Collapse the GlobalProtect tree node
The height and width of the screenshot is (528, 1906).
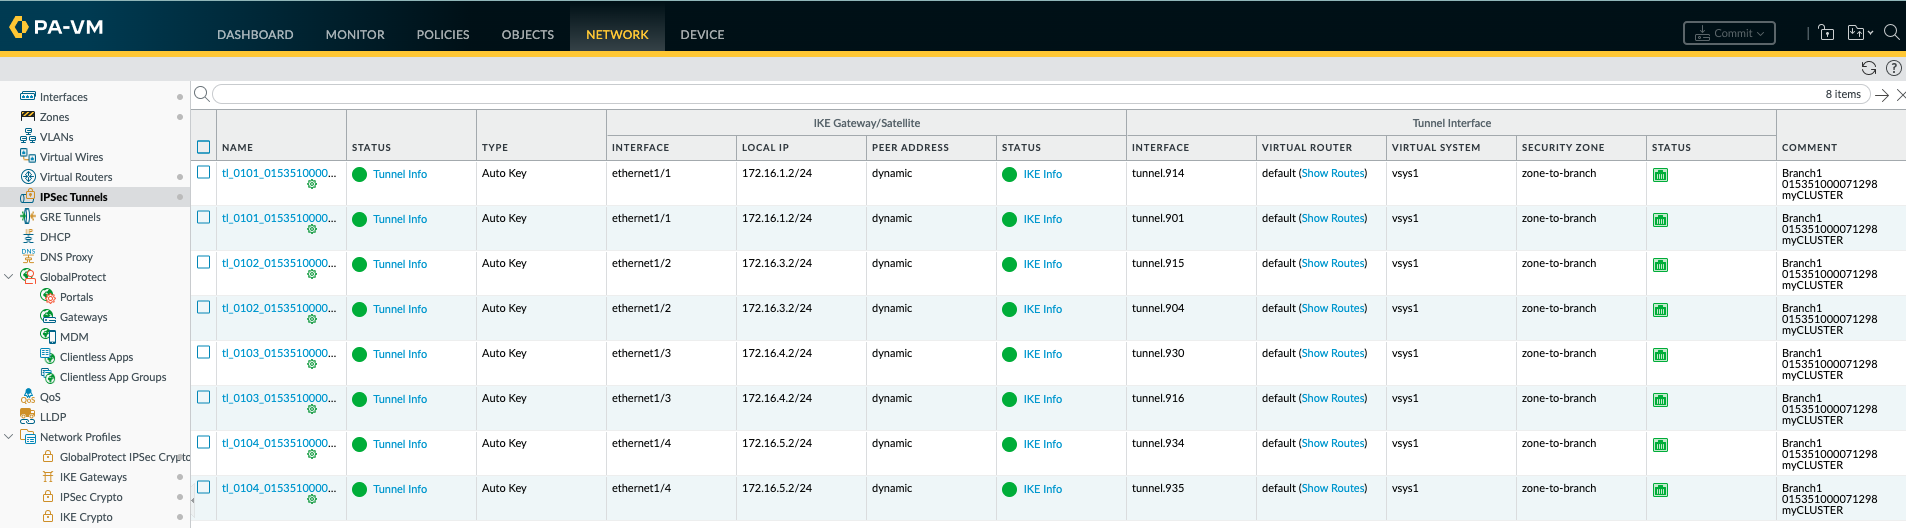tap(9, 277)
